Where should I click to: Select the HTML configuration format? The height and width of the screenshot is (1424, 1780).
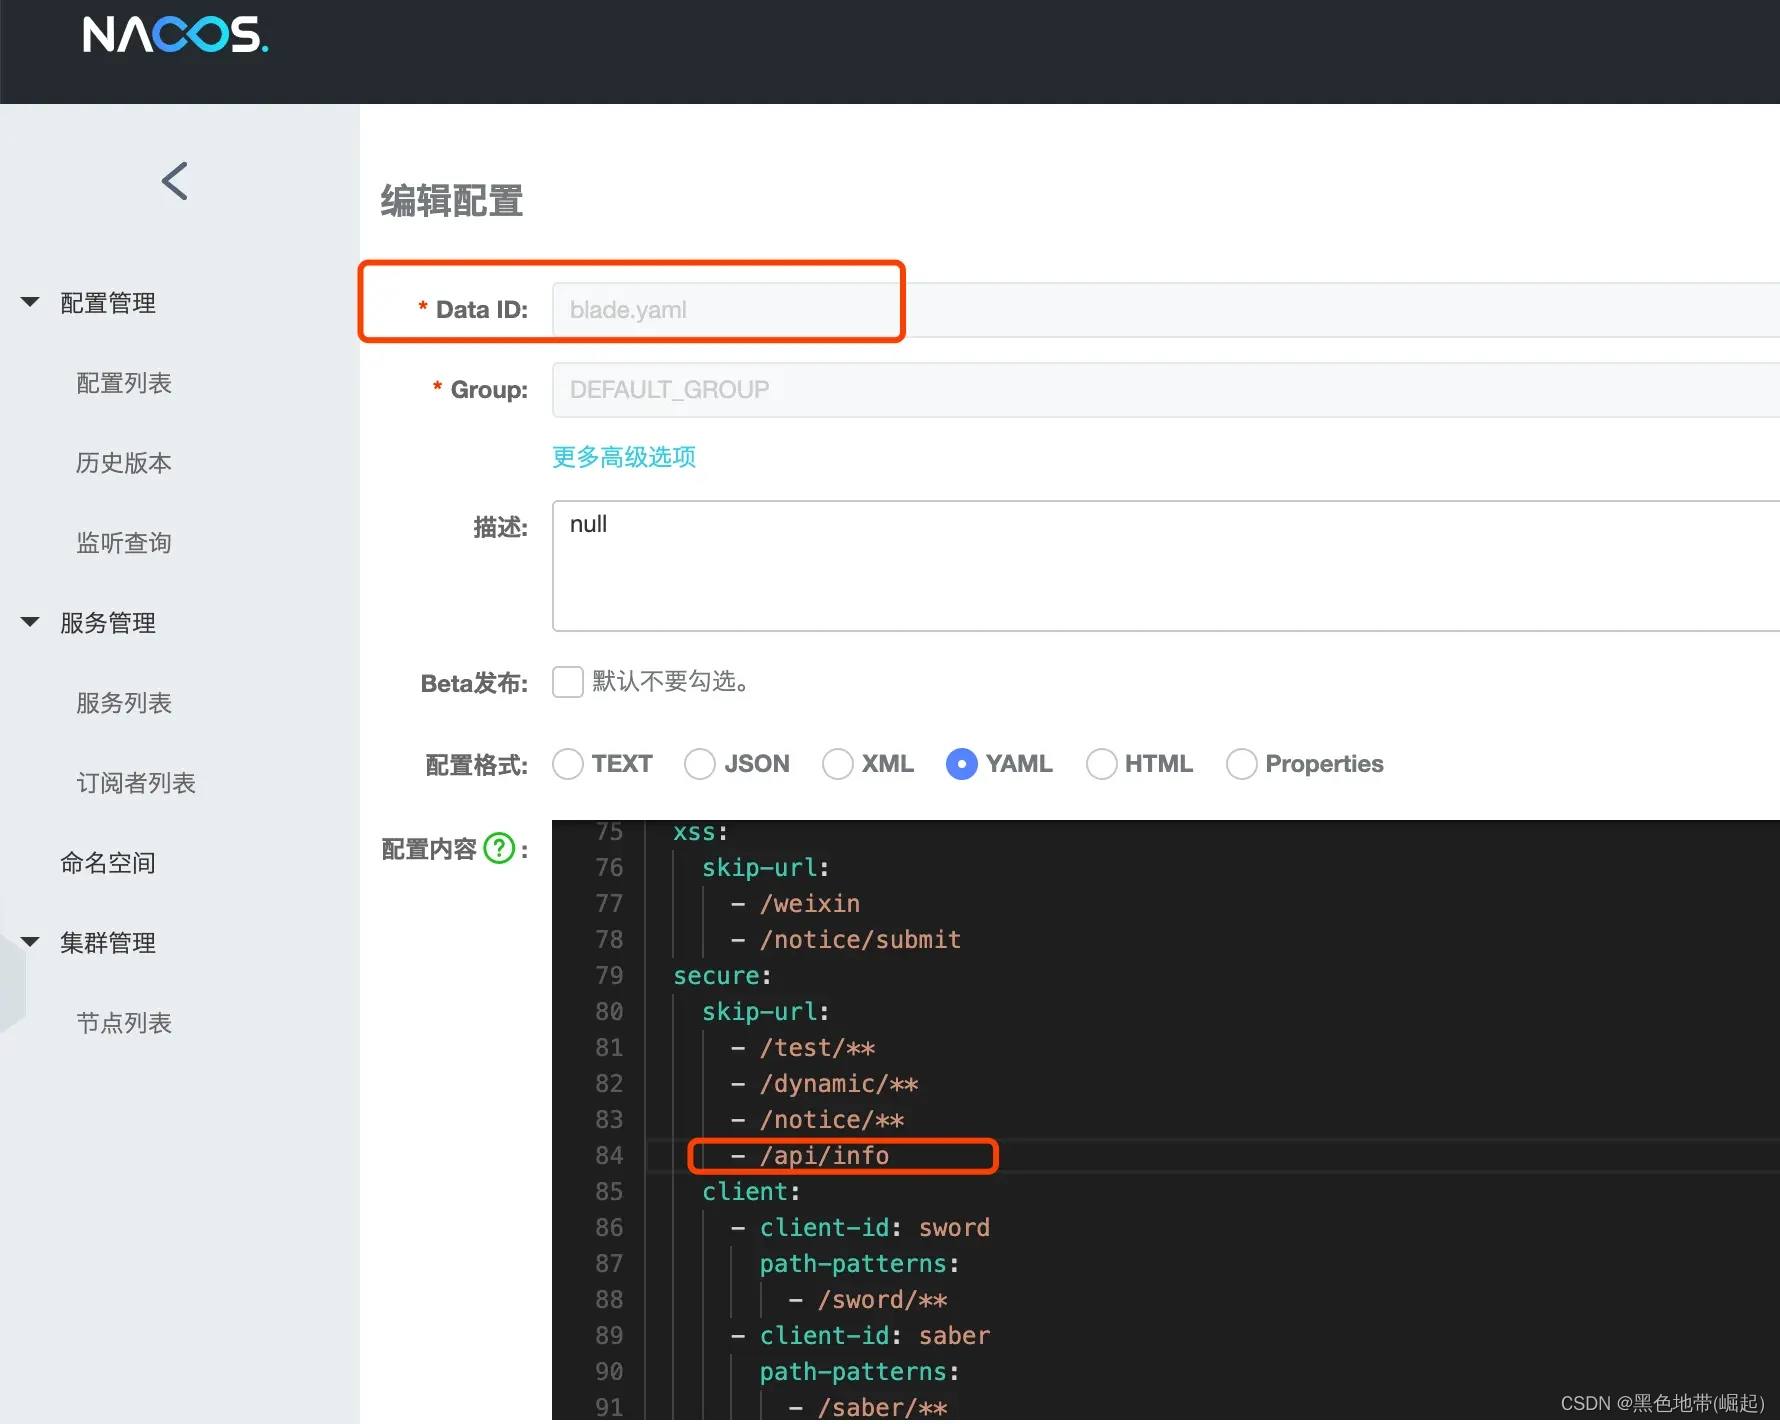point(1101,763)
